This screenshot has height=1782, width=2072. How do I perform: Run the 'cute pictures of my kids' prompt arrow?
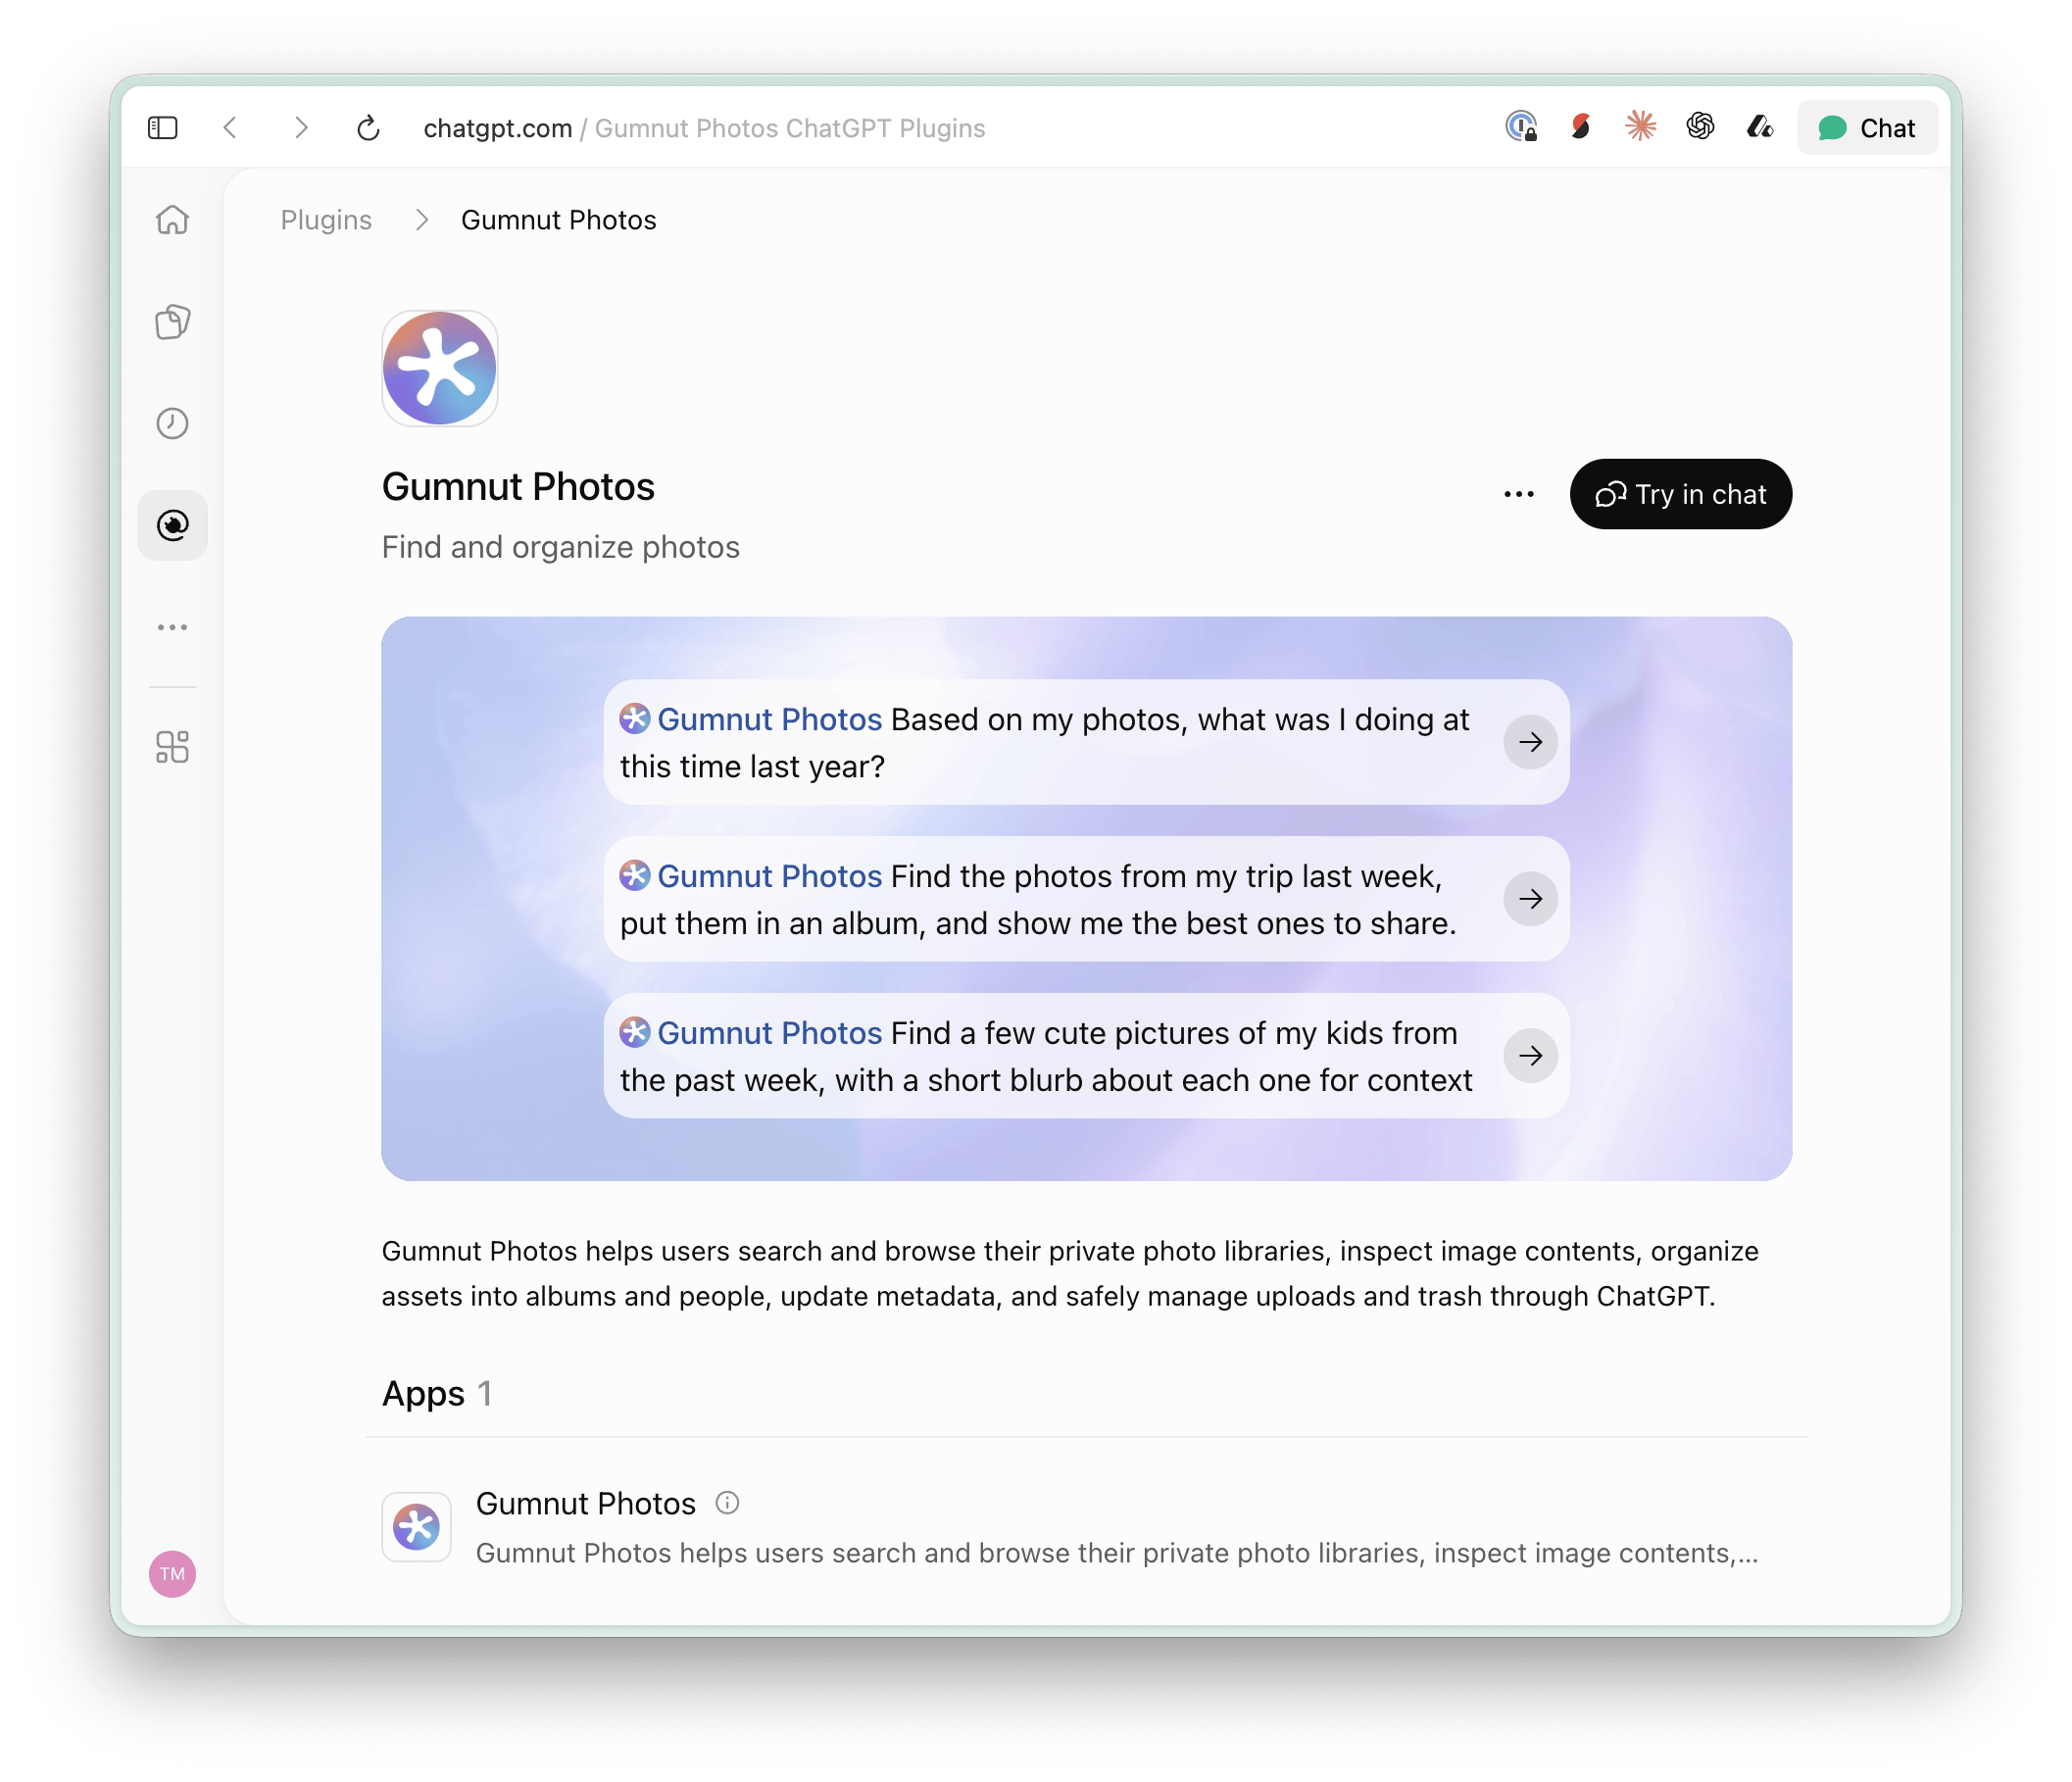point(1530,1056)
